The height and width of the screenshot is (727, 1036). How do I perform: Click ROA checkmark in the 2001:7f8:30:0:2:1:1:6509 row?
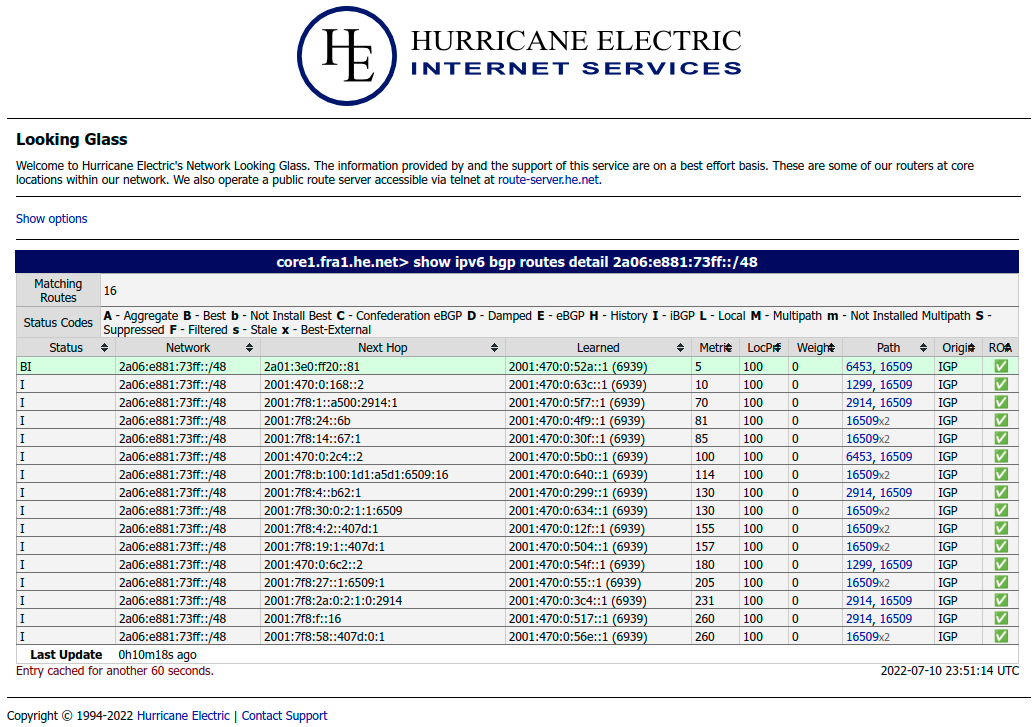pos(1001,510)
